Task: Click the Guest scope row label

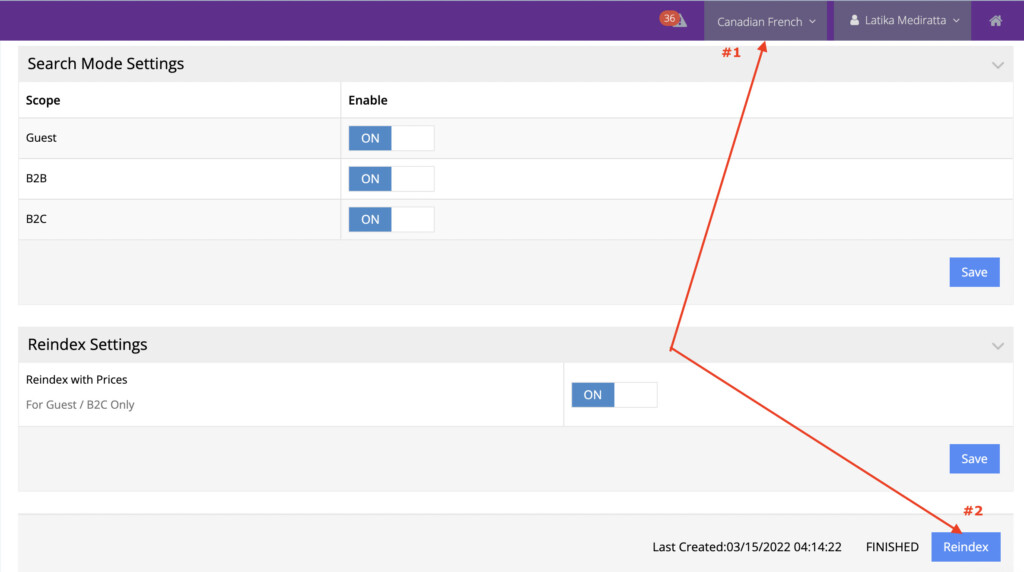Action: [x=41, y=138]
